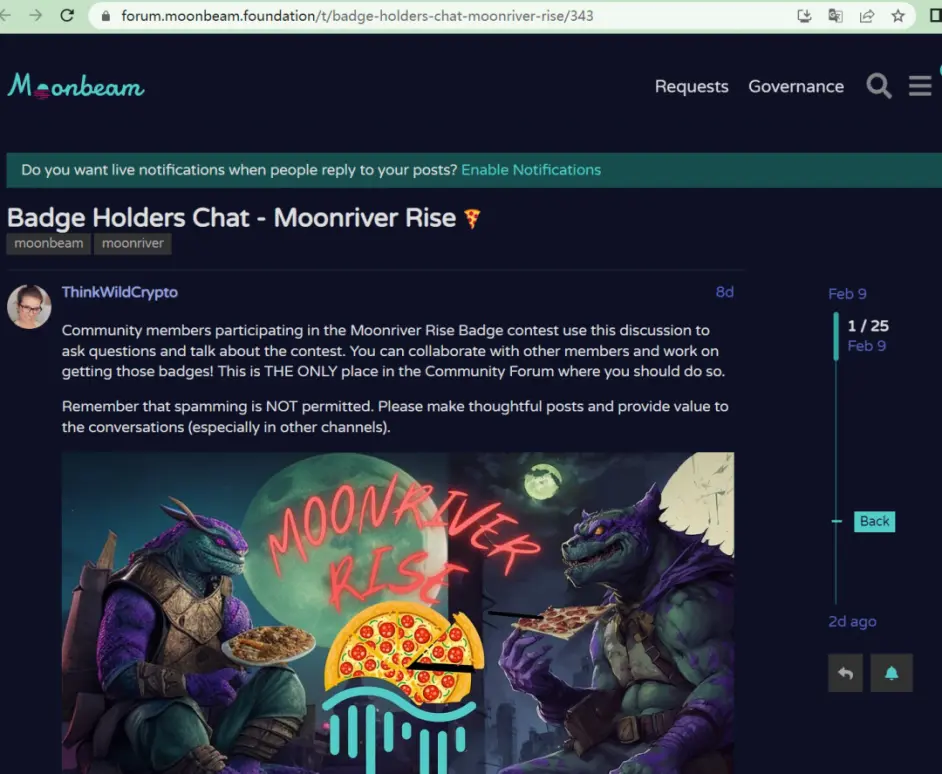The height and width of the screenshot is (774, 942).
Task: Click the pizza emoji in the title
Action: point(472,218)
